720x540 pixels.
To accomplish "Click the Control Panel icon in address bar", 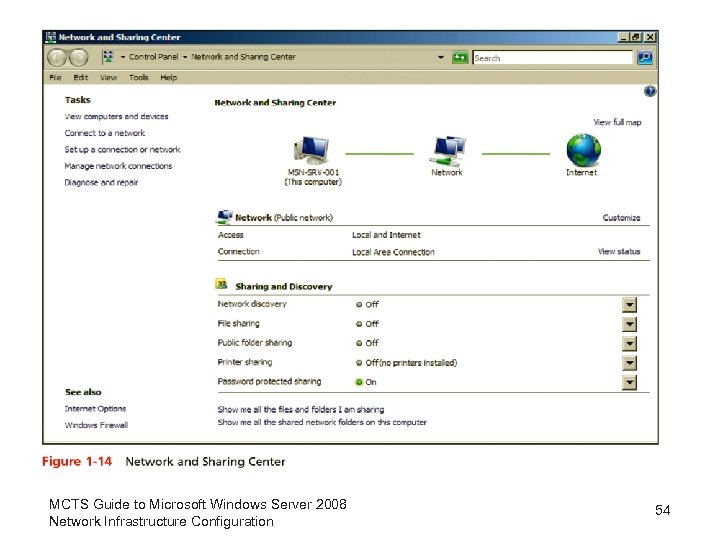I will (x=108, y=56).
